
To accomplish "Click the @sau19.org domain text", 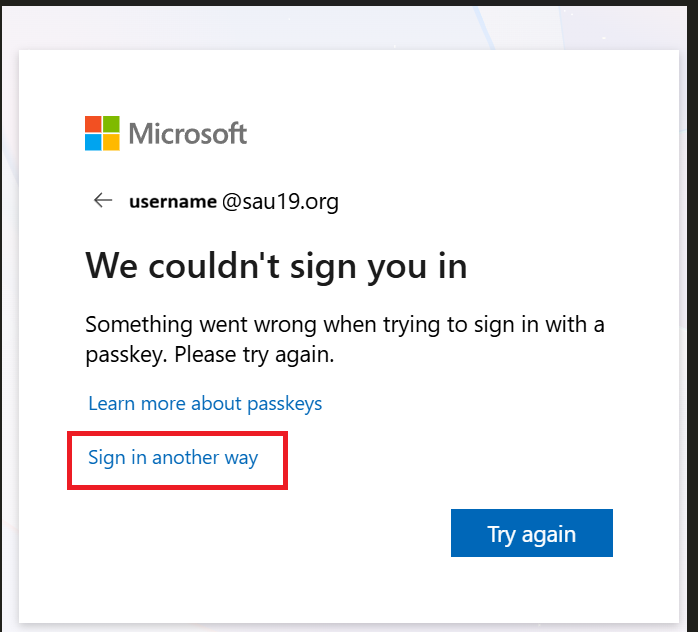I will pyautogui.click(x=280, y=202).
